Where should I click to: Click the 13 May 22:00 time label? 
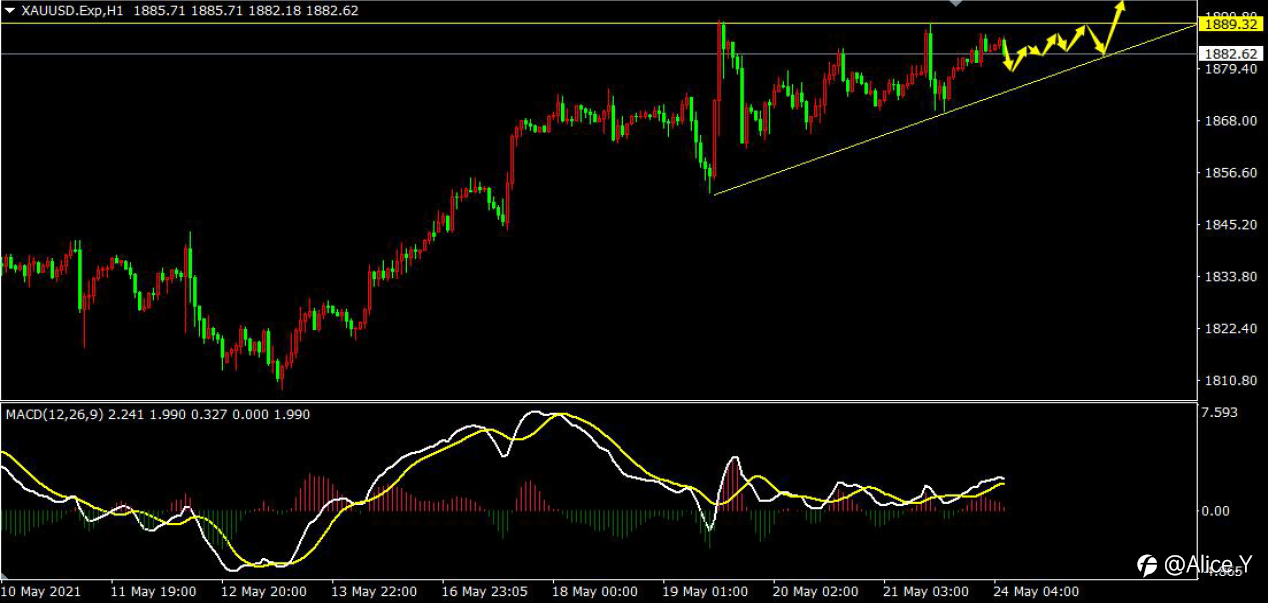tap(373, 591)
